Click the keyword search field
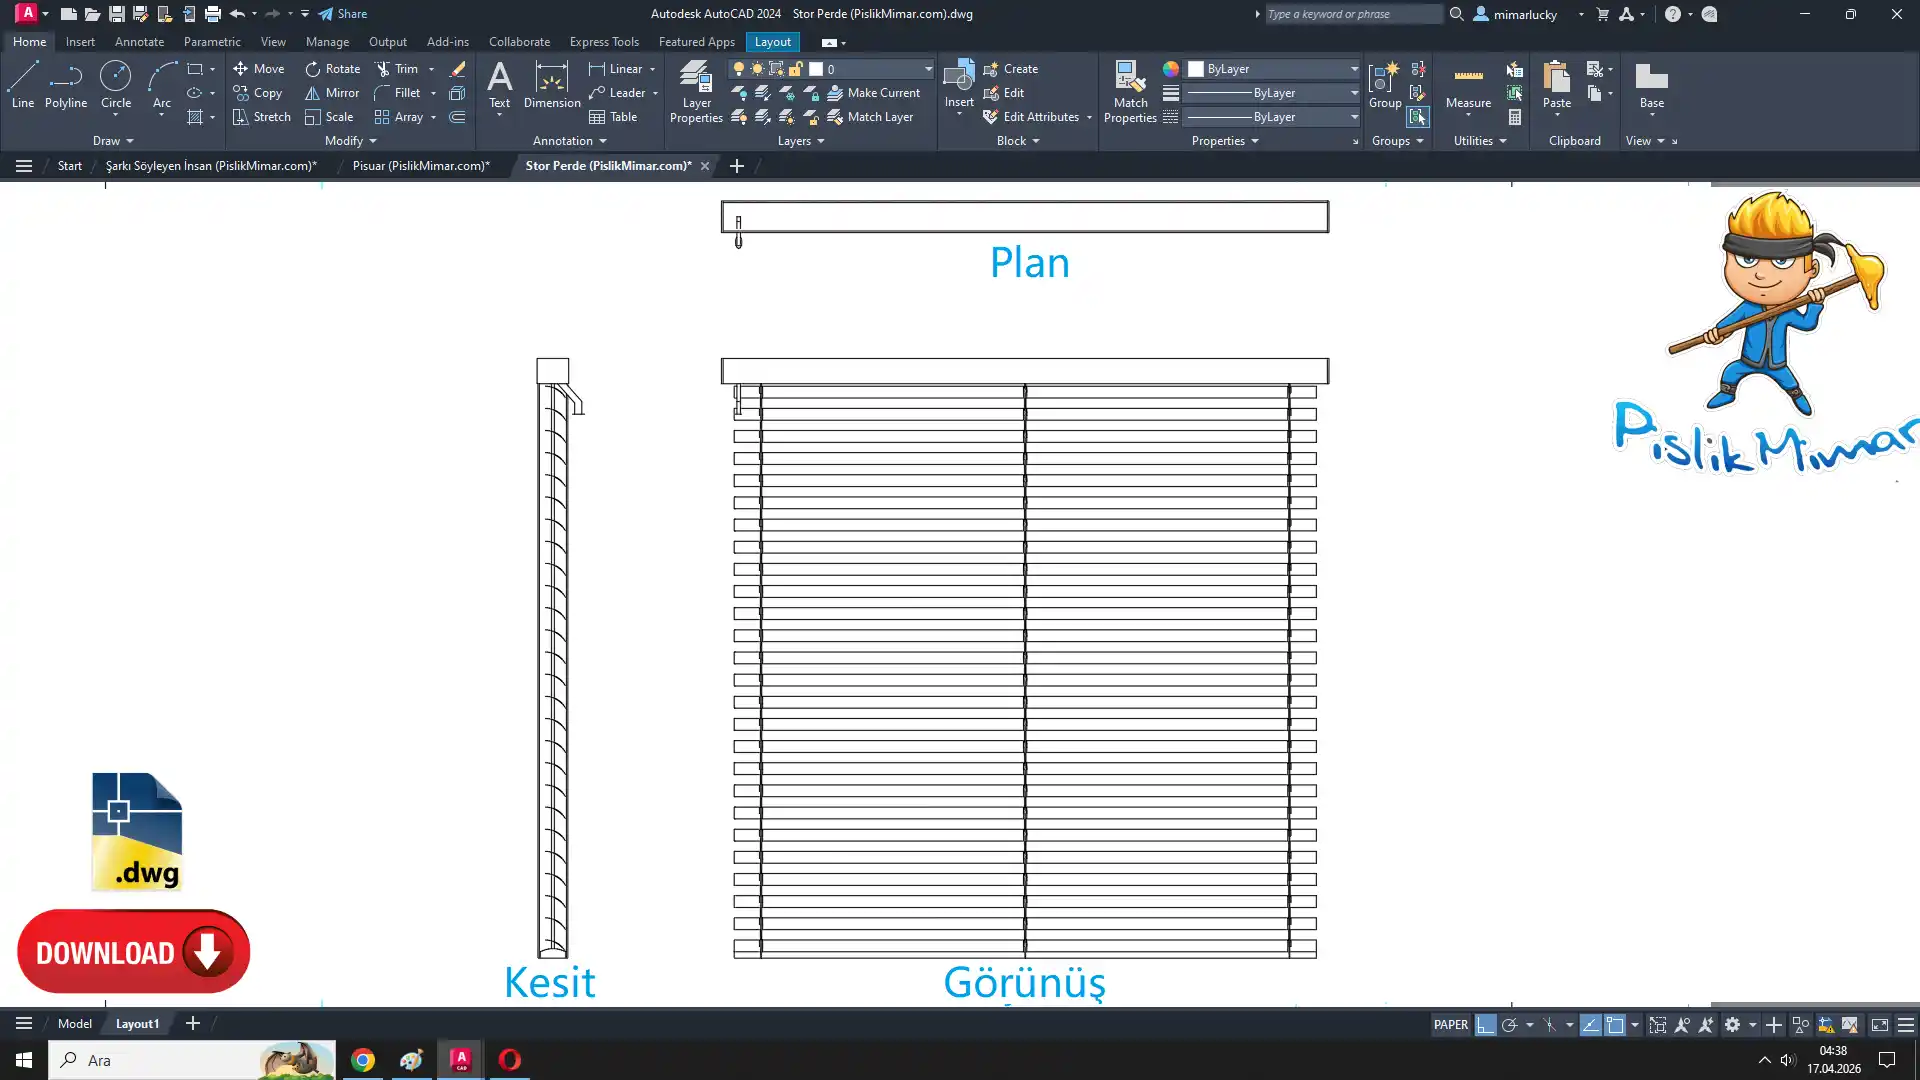 (1350, 14)
